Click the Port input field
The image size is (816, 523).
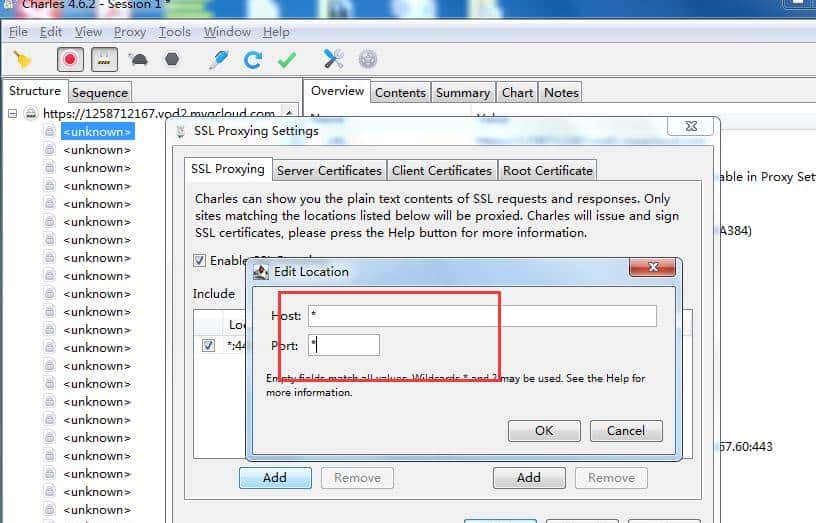pyautogui.click(x=344, y=345)
